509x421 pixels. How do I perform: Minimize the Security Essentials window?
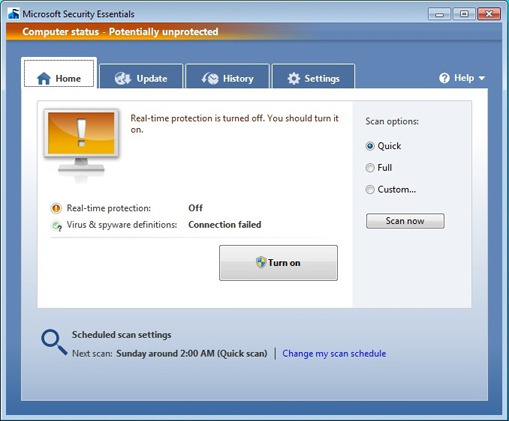440,14
